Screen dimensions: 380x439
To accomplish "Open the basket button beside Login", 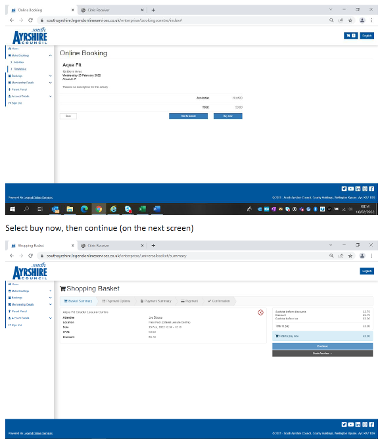I will click(x=351, y=36).
